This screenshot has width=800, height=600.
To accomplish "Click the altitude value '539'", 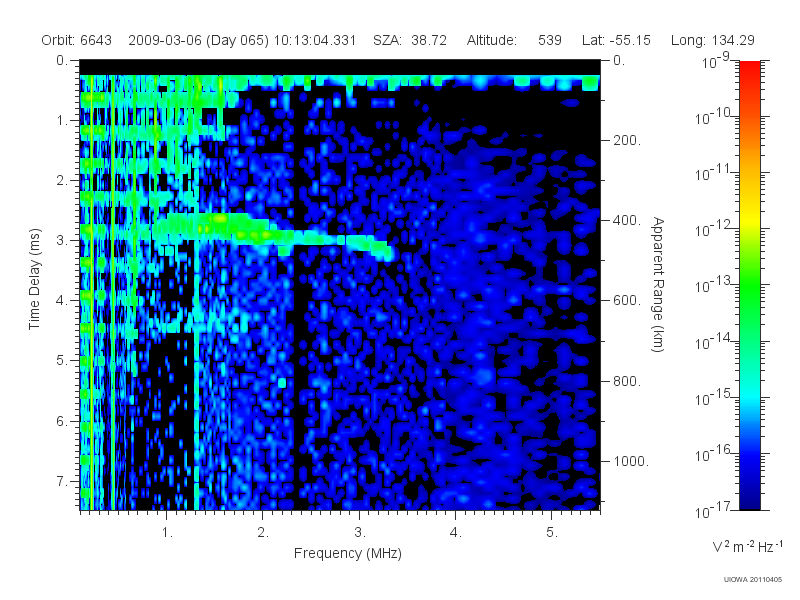I will [549, 40].
